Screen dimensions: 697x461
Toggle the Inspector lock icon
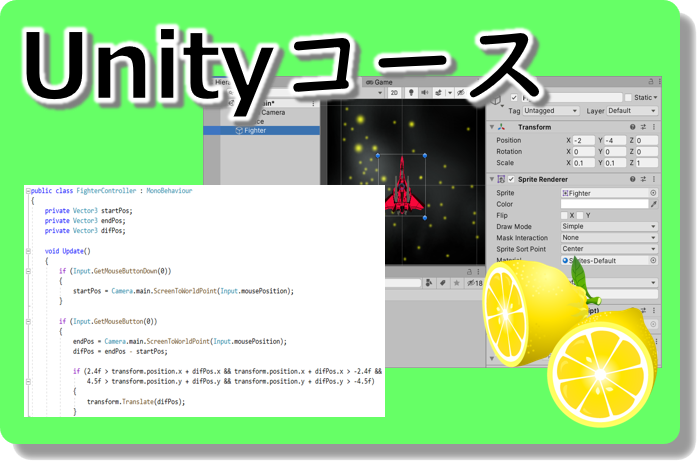point(651,81)
